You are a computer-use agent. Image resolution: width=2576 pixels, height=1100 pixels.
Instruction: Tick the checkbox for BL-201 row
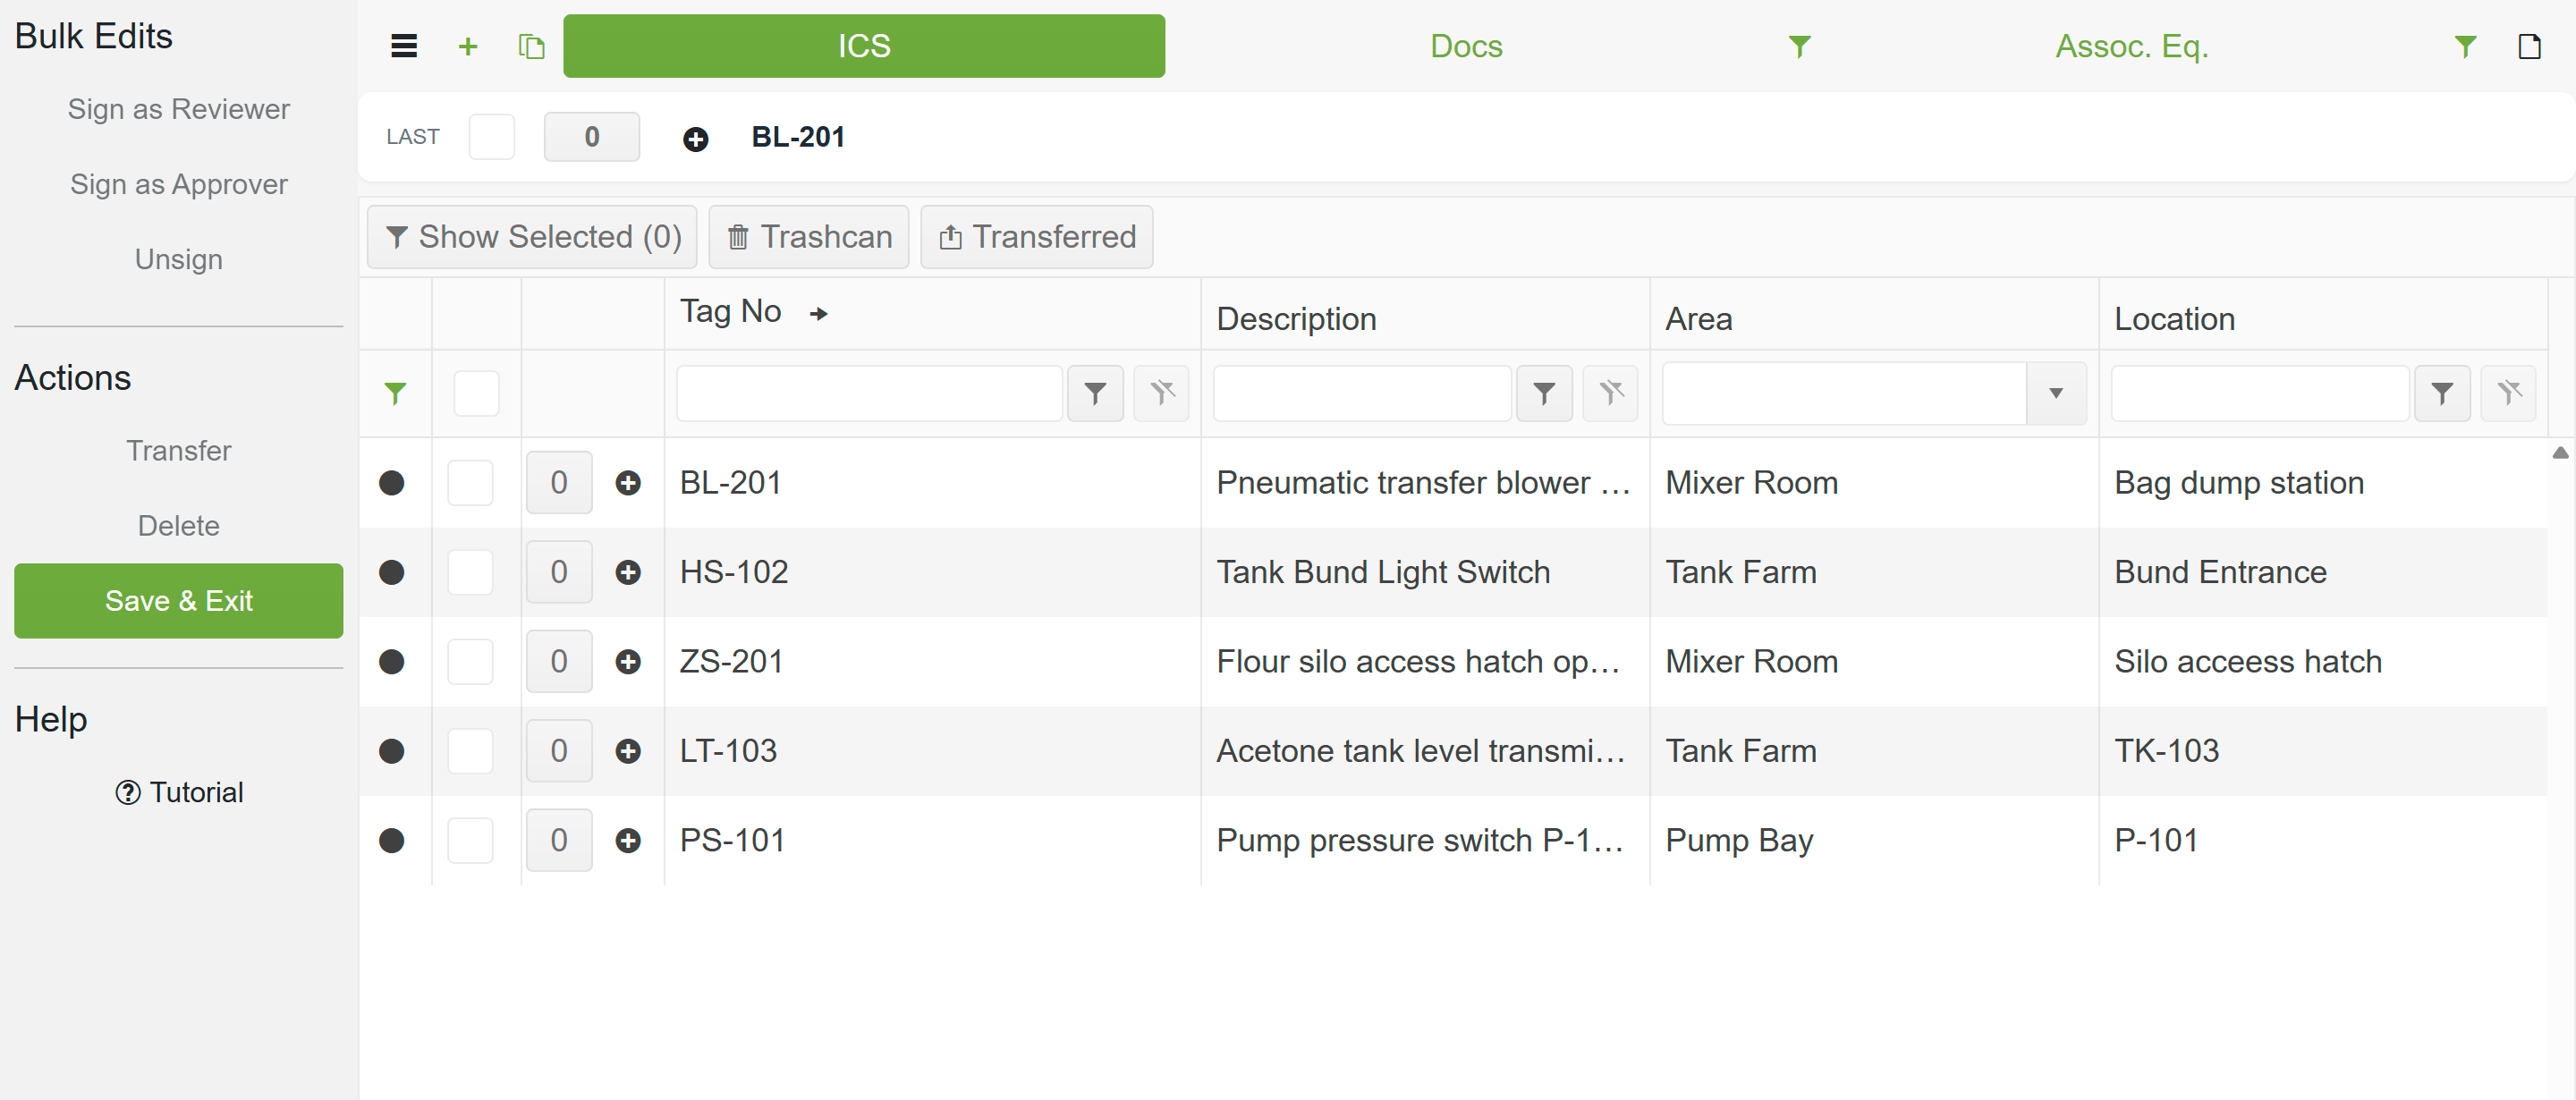point(470,483)
